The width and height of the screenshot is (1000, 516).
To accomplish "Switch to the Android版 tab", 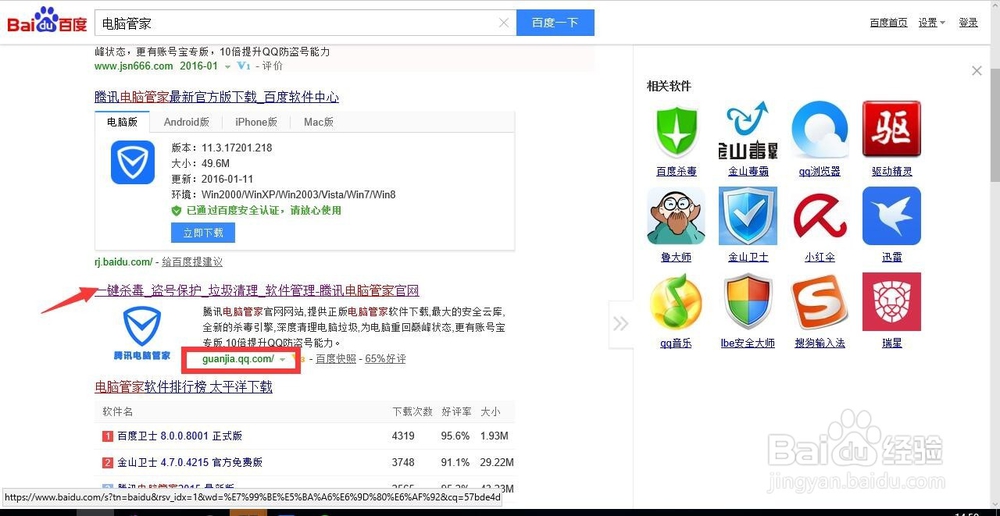I will click(186, 122).
